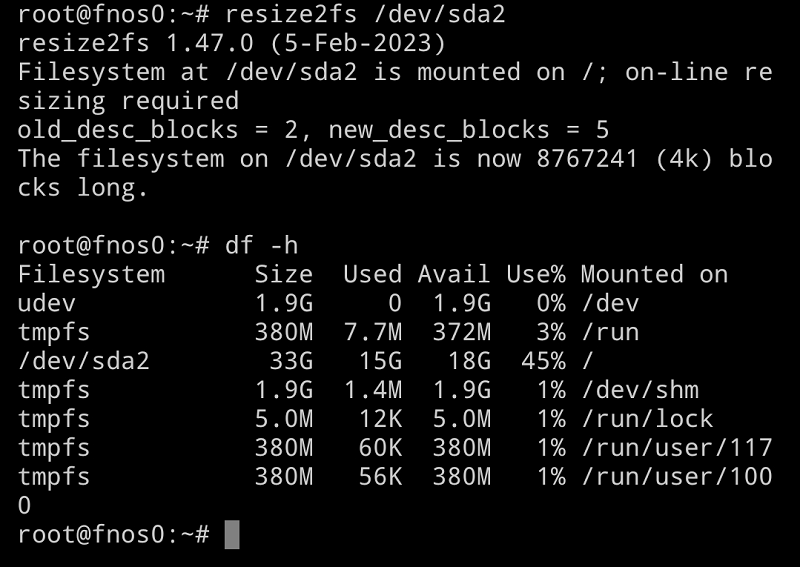
Task: Click the '/run/user/117' mount point
Action: click(x=676, y=448)
